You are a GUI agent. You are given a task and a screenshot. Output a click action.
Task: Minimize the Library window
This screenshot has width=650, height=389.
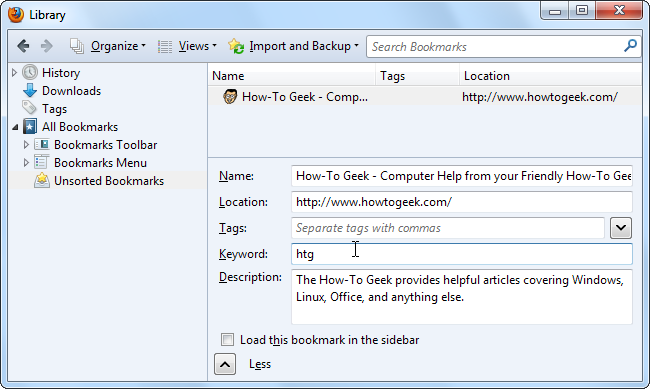[x=555, y=11]
